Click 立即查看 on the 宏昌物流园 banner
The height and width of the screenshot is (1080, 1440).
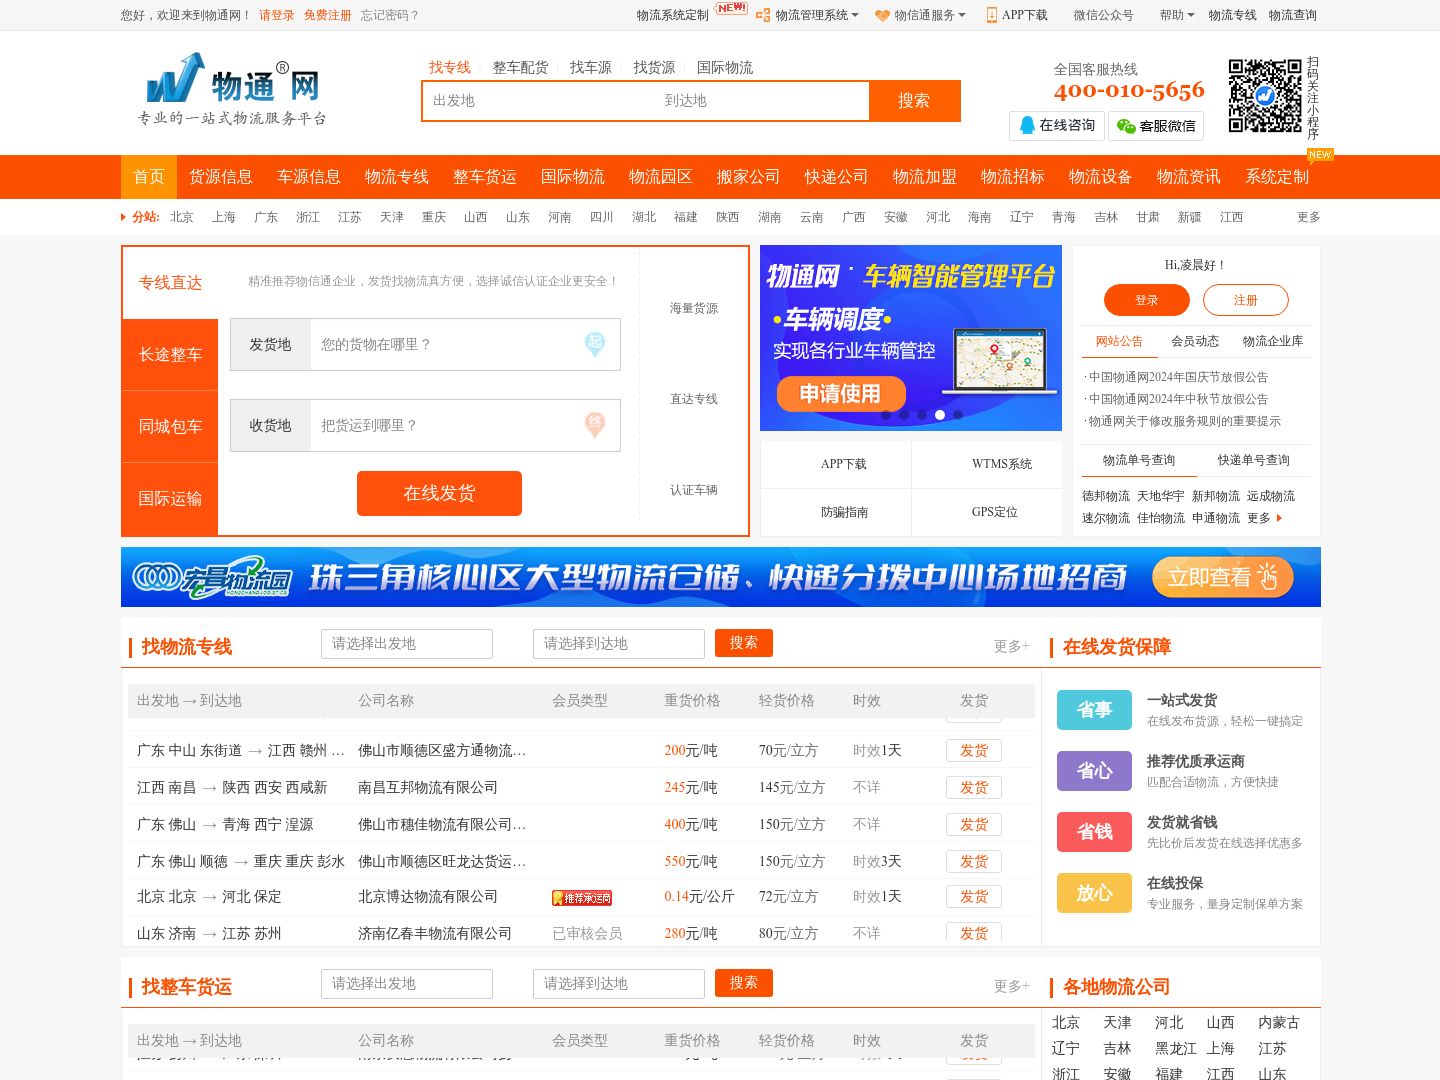pos(1223,577)
